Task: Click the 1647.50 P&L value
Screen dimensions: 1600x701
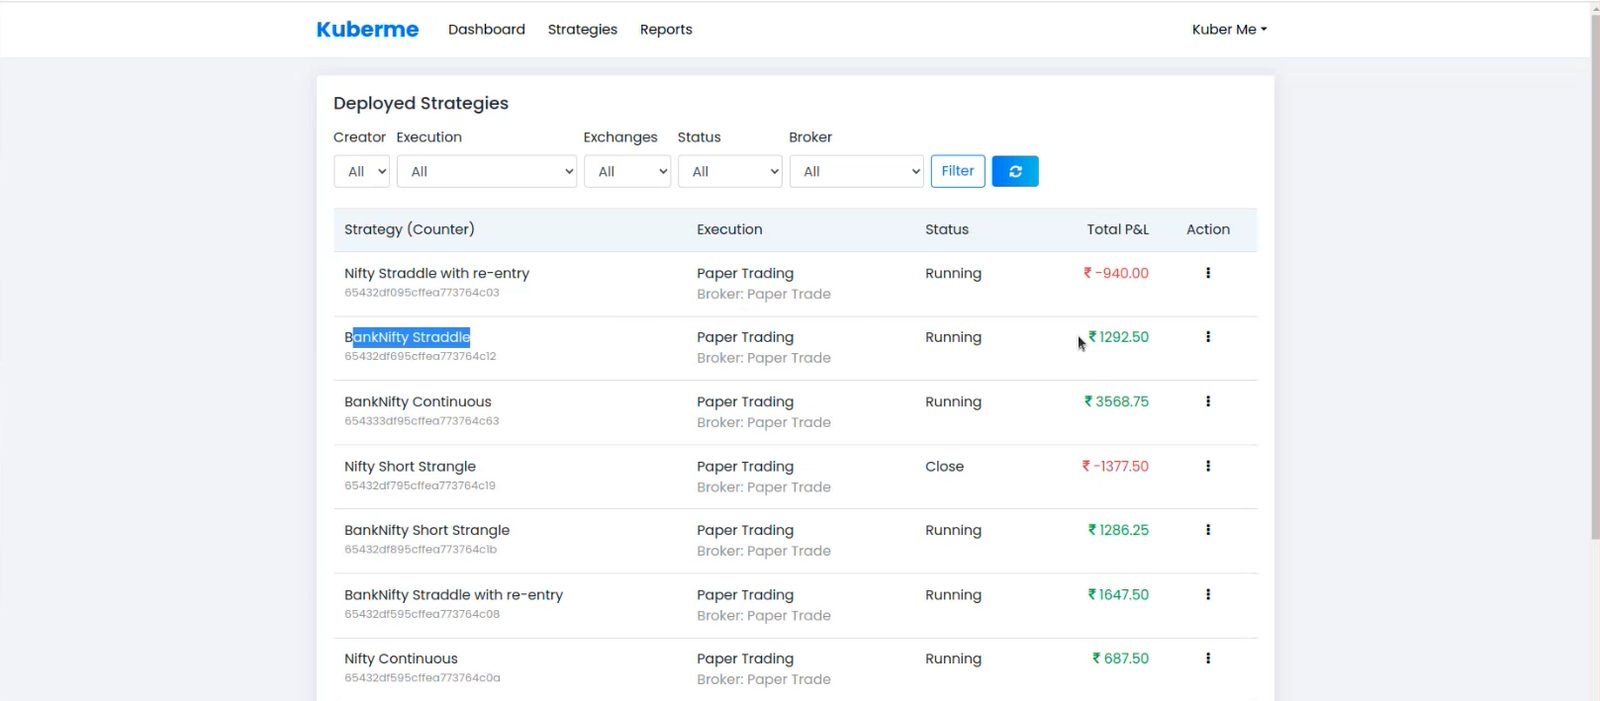Action: [x=1119, y=594]
